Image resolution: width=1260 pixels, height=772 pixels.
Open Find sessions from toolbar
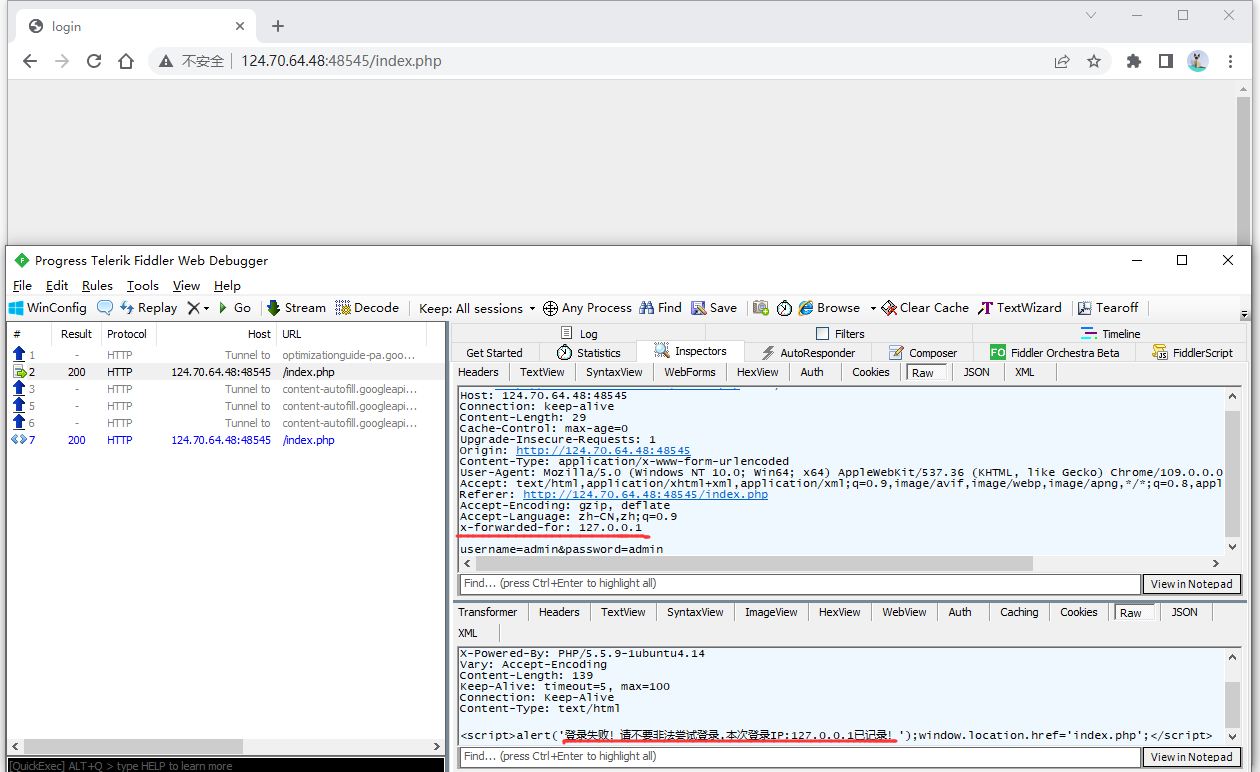click(x=661, y=308)
